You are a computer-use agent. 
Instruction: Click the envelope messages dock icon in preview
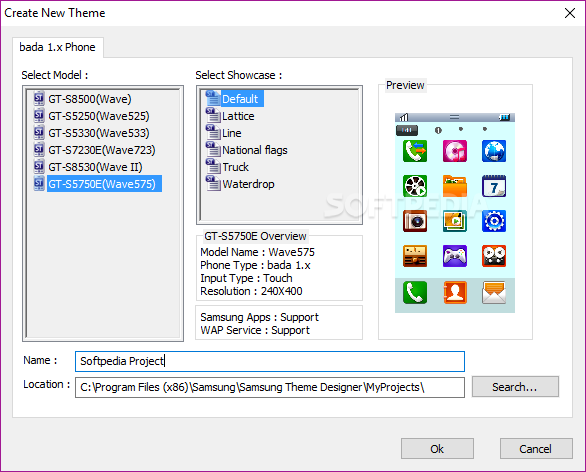[494, 292]
